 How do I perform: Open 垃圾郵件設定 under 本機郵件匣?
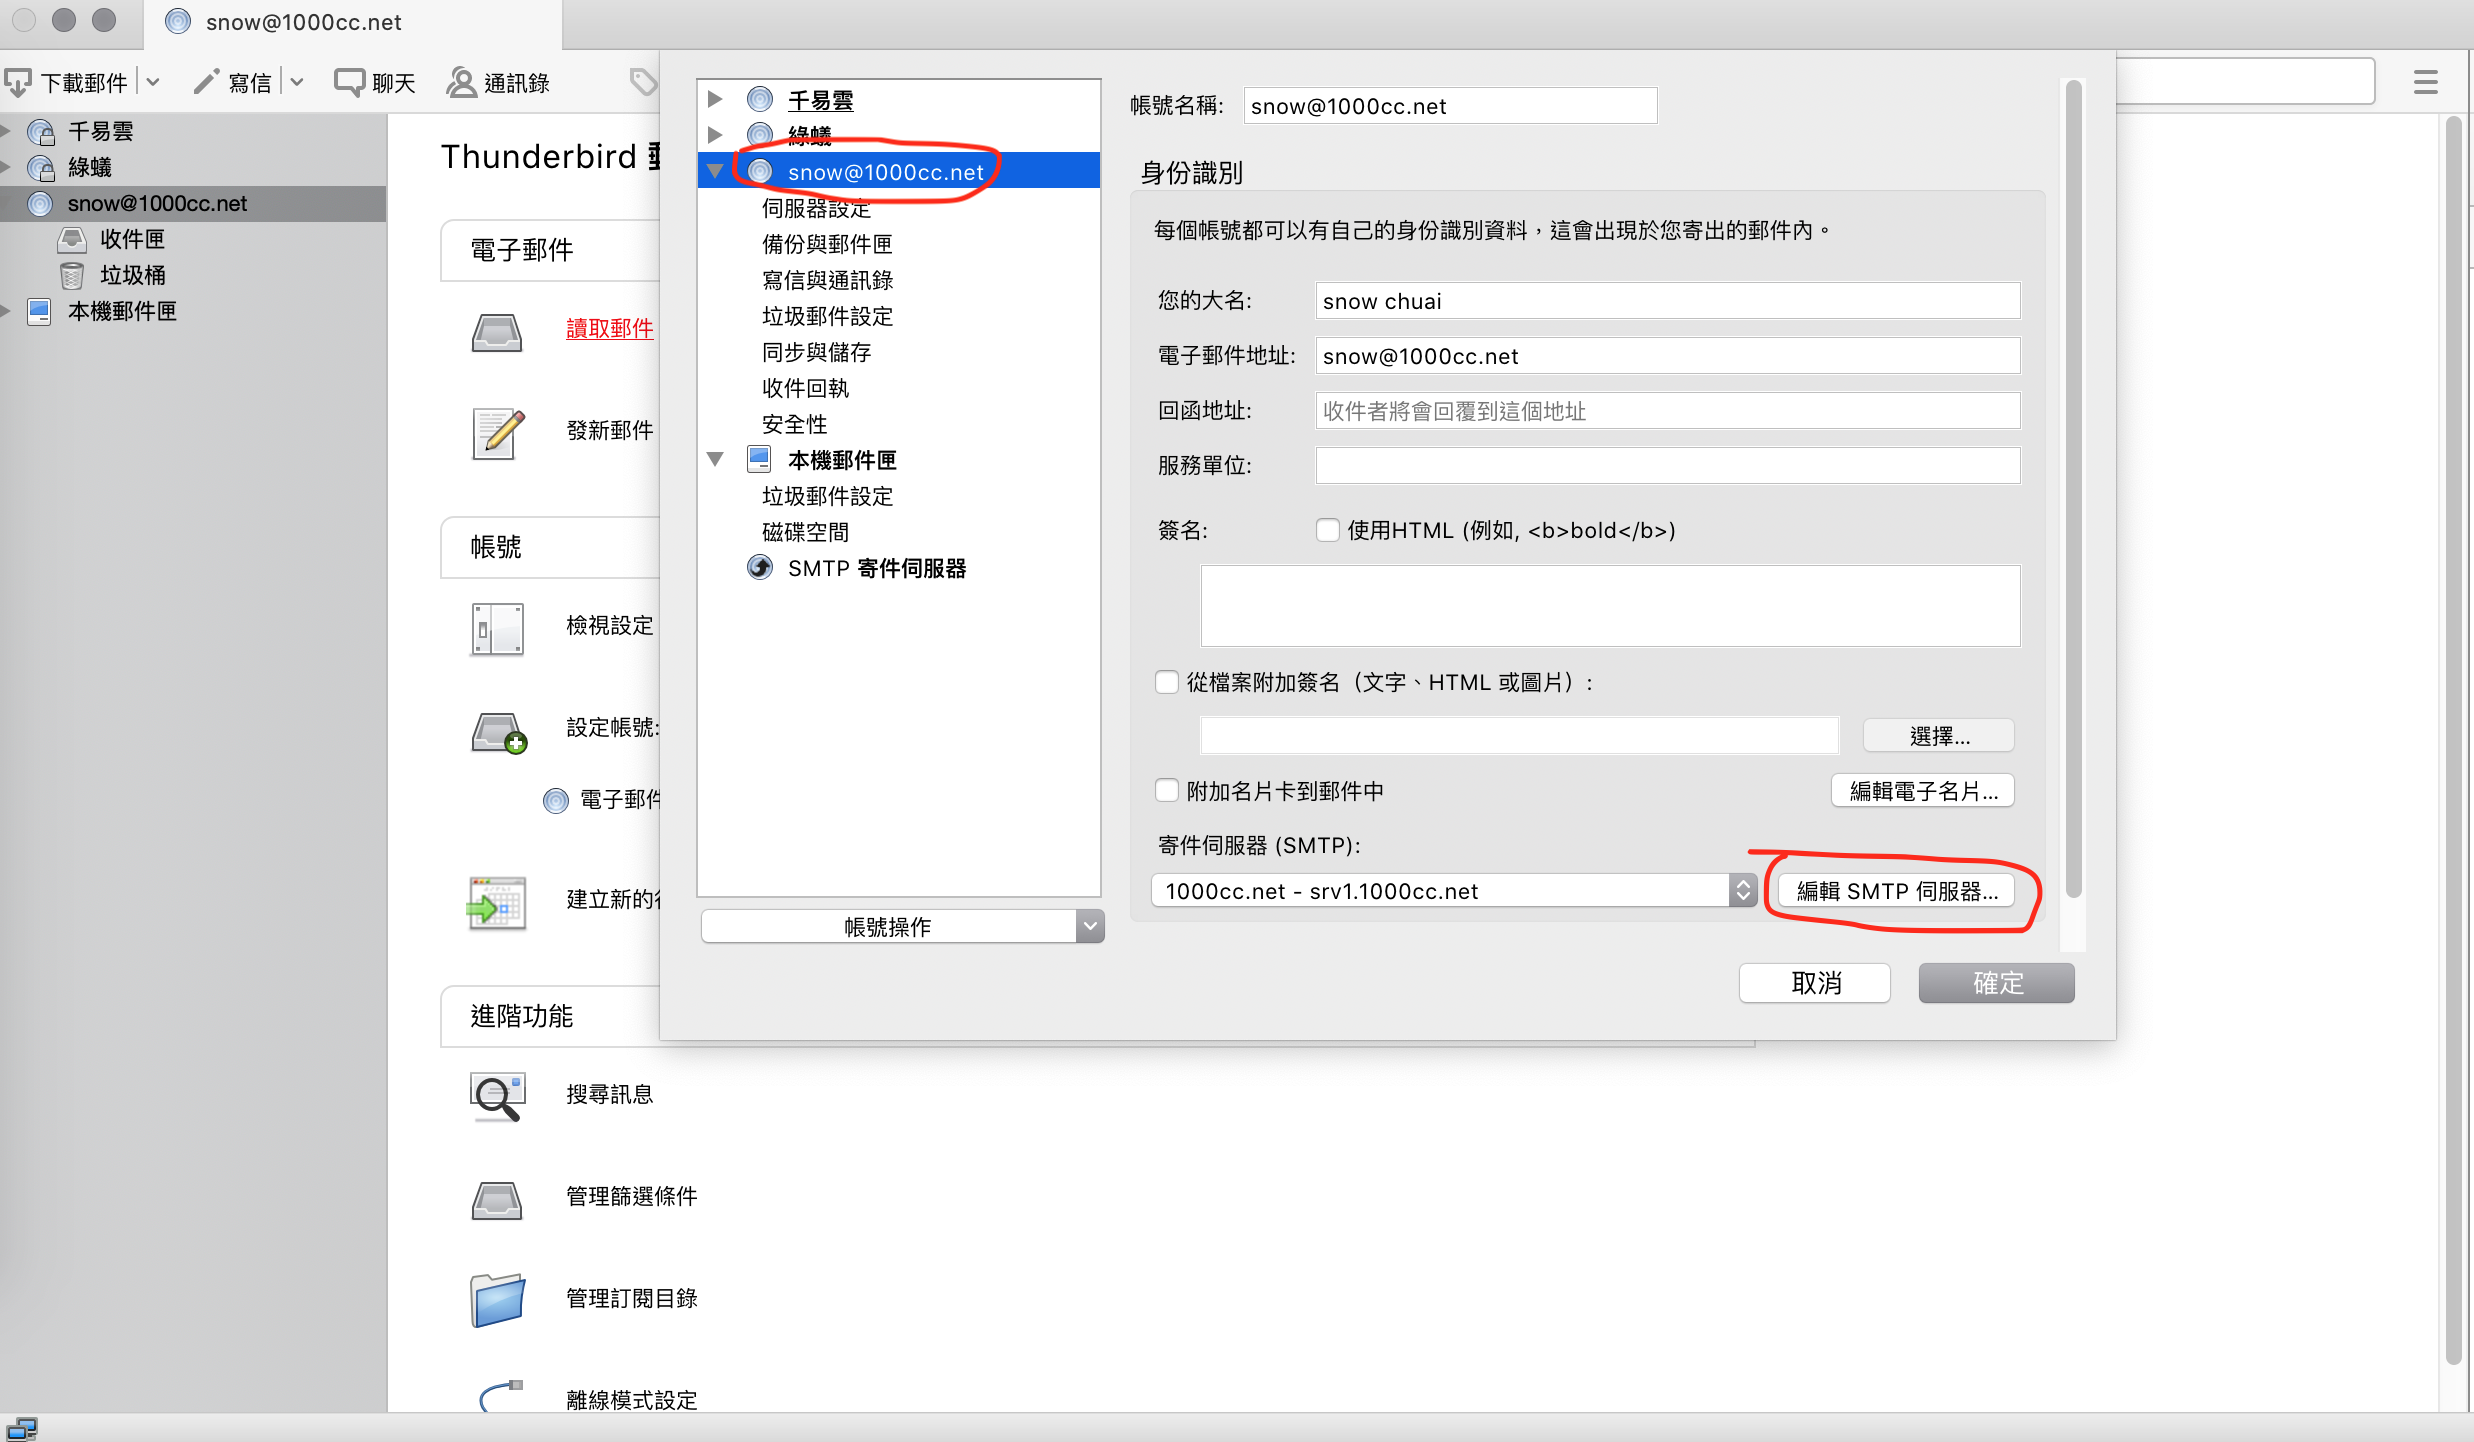[x=827, y=496]
